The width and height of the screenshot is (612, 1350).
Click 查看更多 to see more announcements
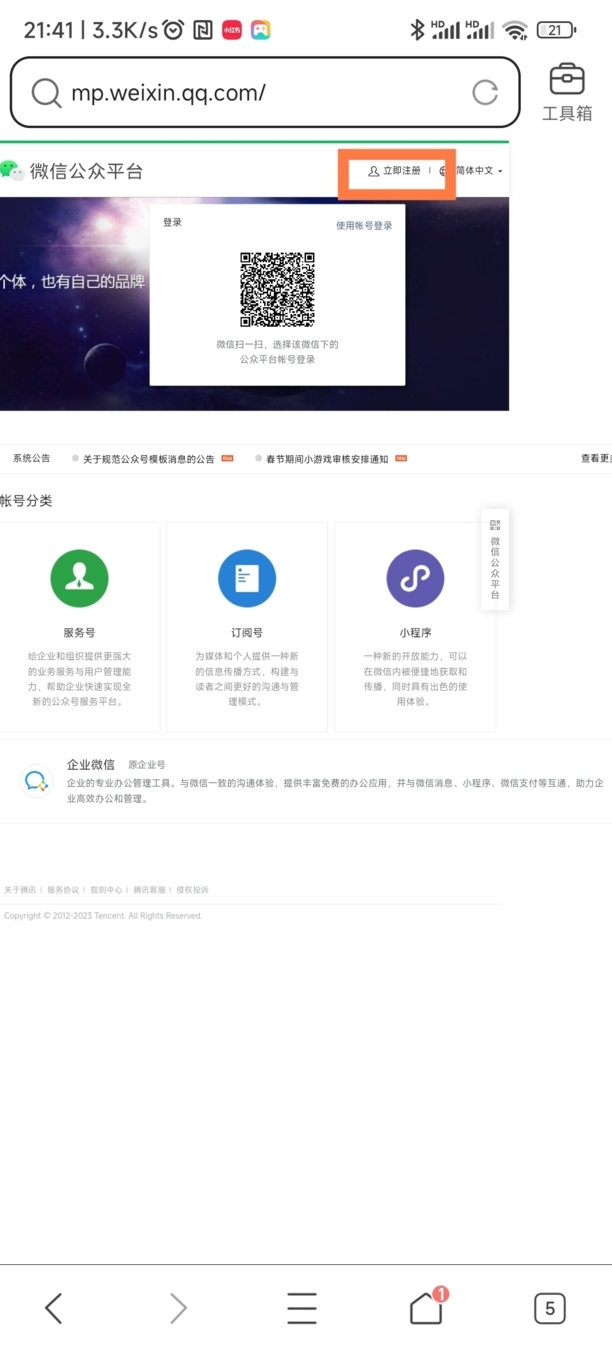tap(596, 459)
